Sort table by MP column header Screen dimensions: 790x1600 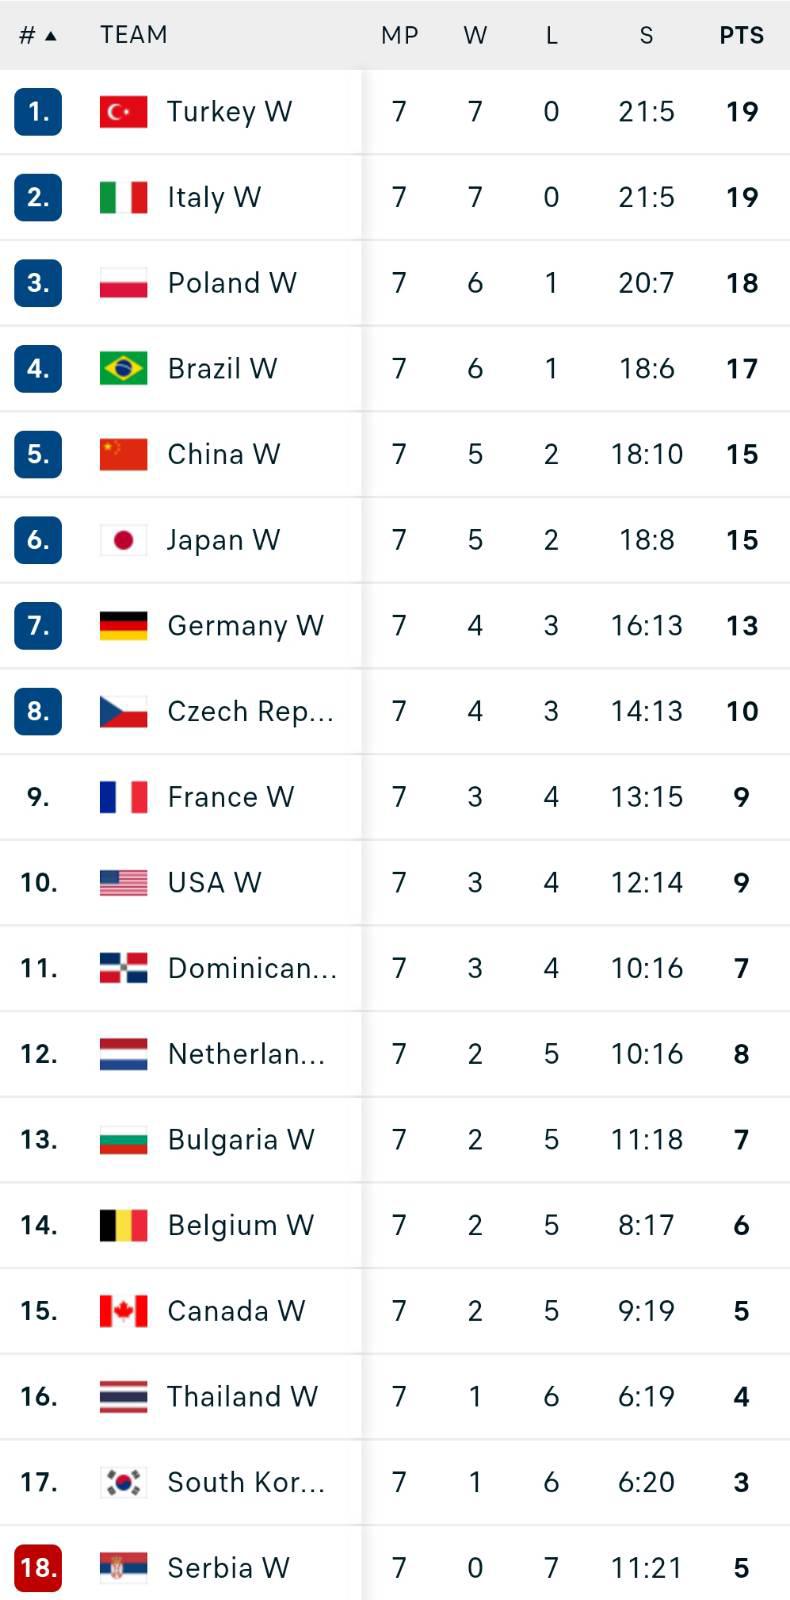tap(399, 35)
